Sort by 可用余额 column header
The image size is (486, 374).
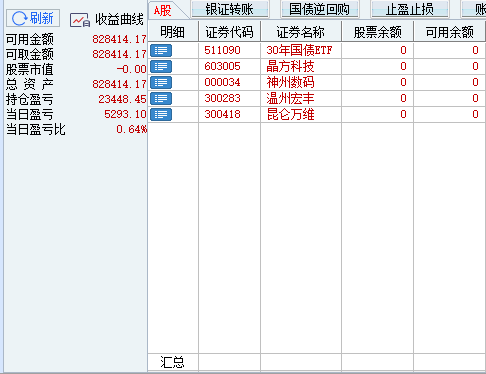tap(449, 32)
